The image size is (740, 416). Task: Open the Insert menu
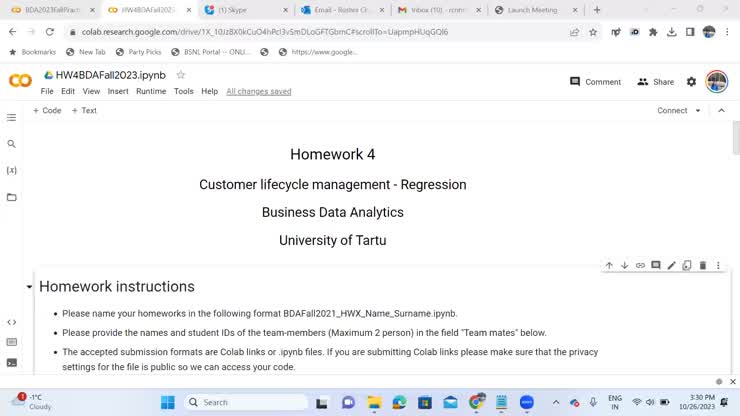point(118,92)
